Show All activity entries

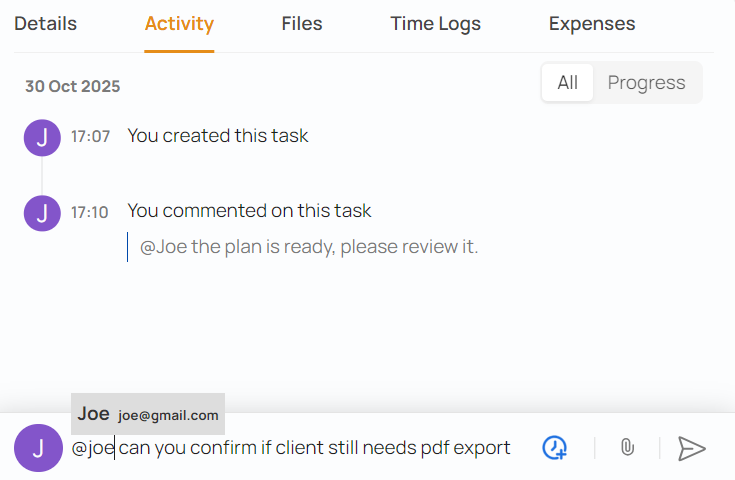[x=567, y=83]
